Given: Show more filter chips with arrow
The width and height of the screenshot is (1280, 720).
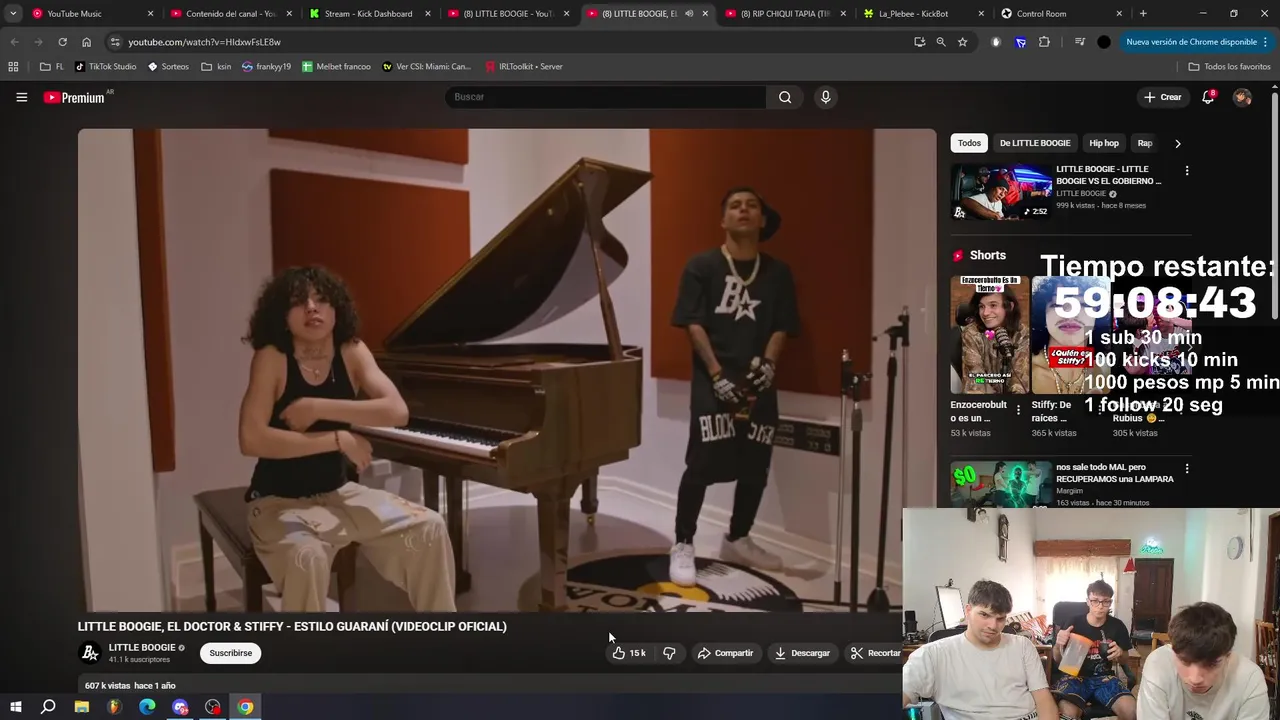Looking at the screenshot, I should point(1177,143).
